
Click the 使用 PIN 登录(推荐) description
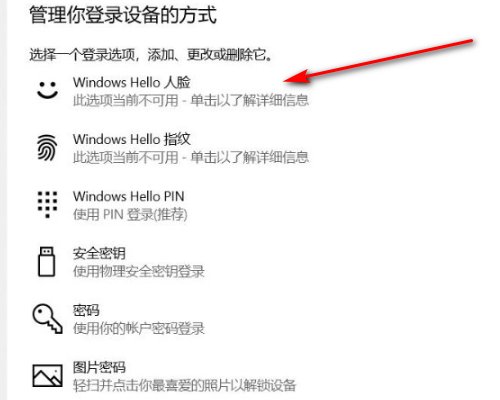coord(130,214)
